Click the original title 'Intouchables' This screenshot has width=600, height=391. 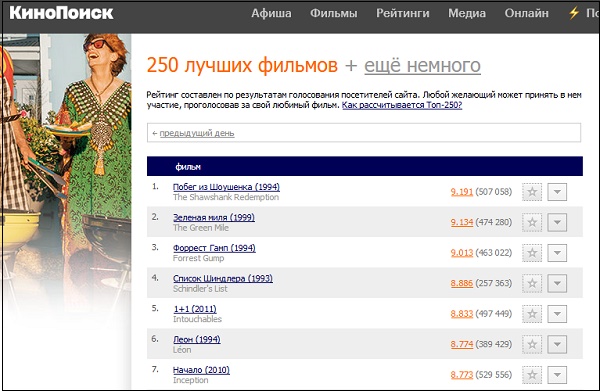[197, 319]
